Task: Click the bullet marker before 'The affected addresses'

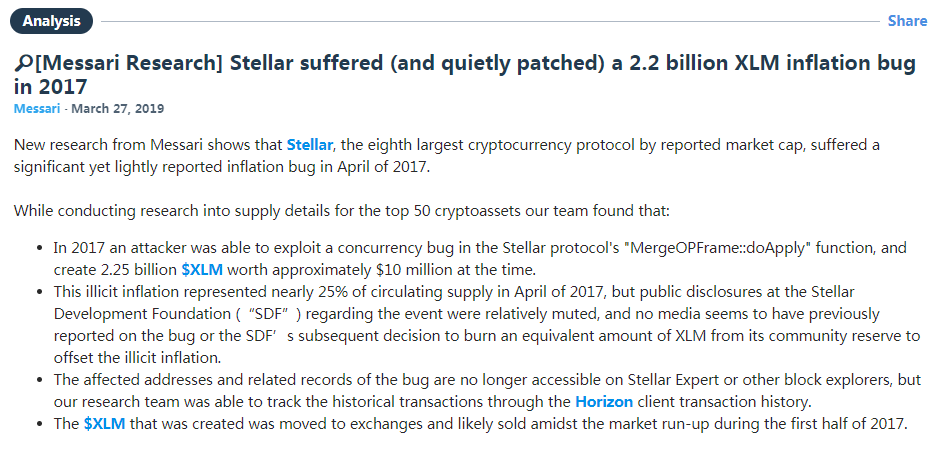Action: point(40,380)
